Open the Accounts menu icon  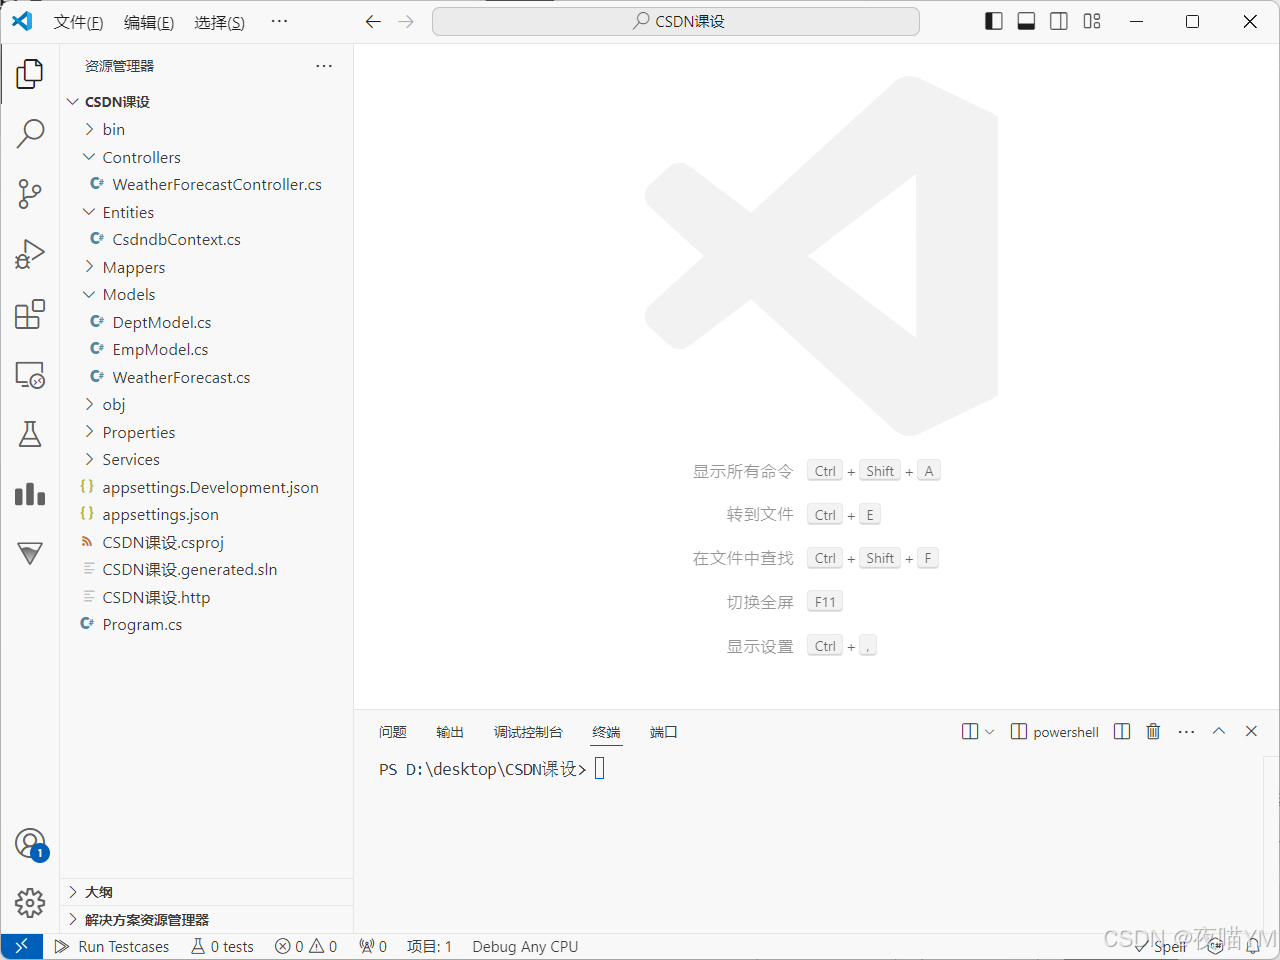30,844
